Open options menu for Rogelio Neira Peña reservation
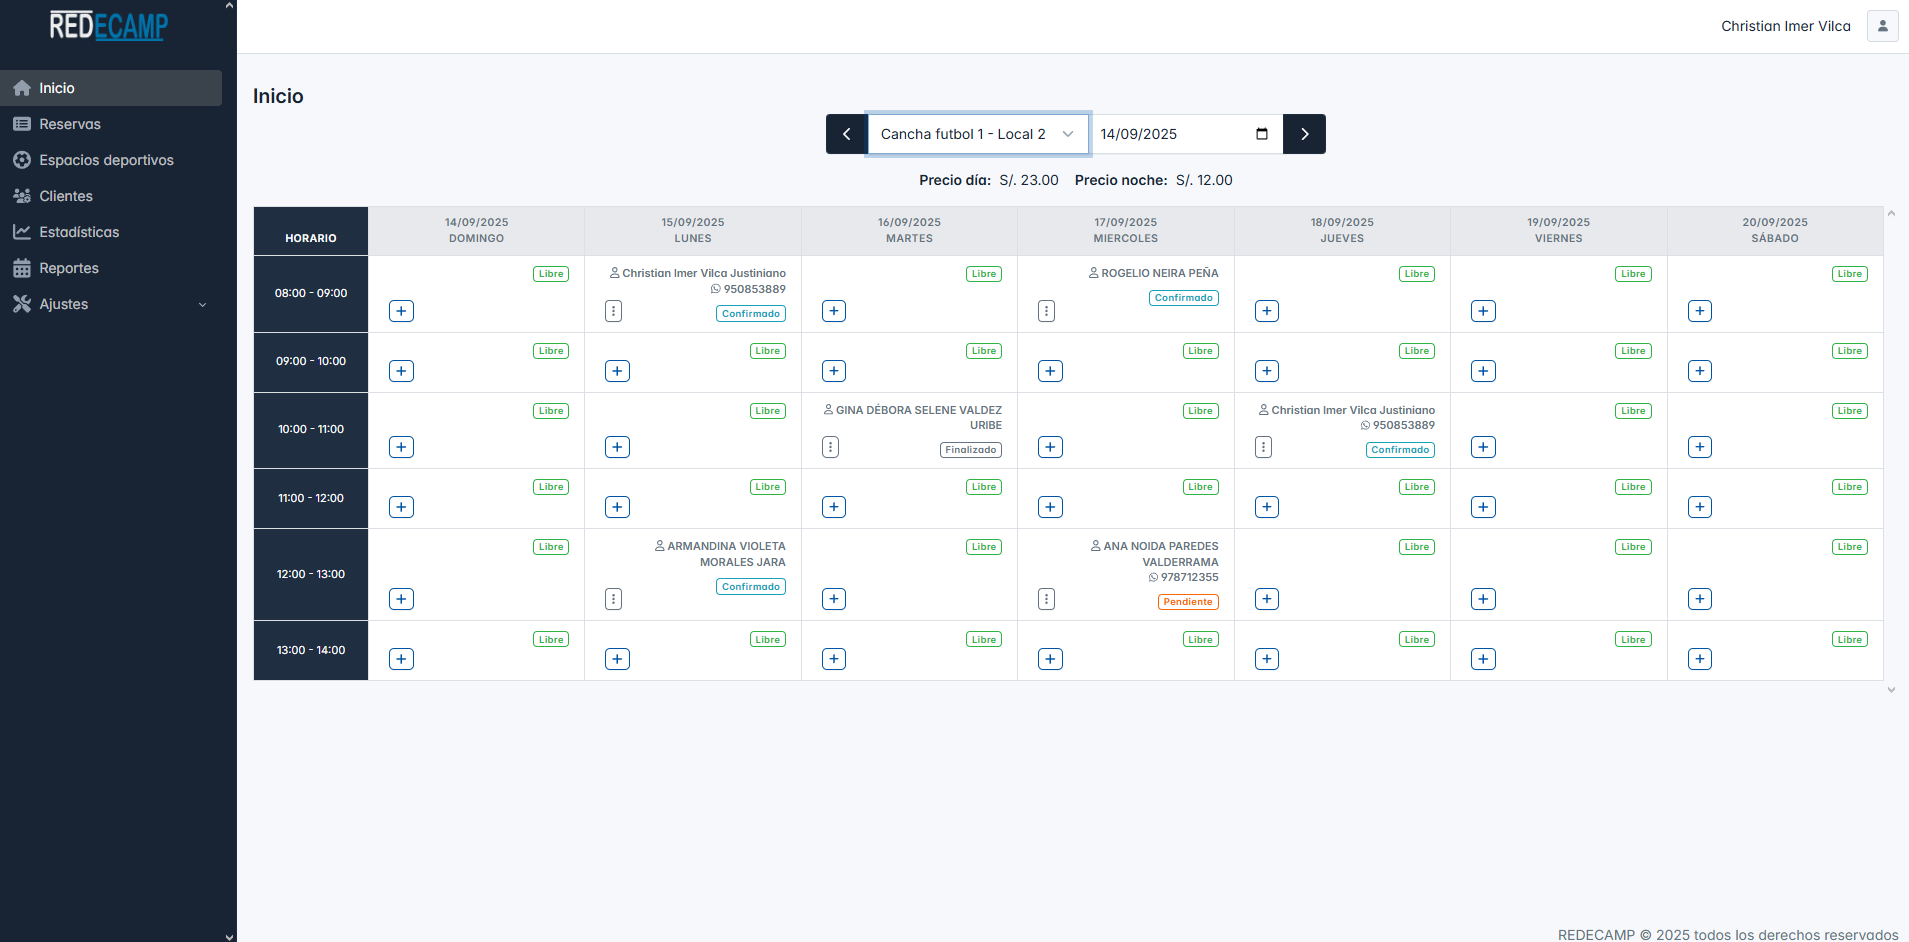The height and width of the screenshot is (942, 1909). (1046, 311)
